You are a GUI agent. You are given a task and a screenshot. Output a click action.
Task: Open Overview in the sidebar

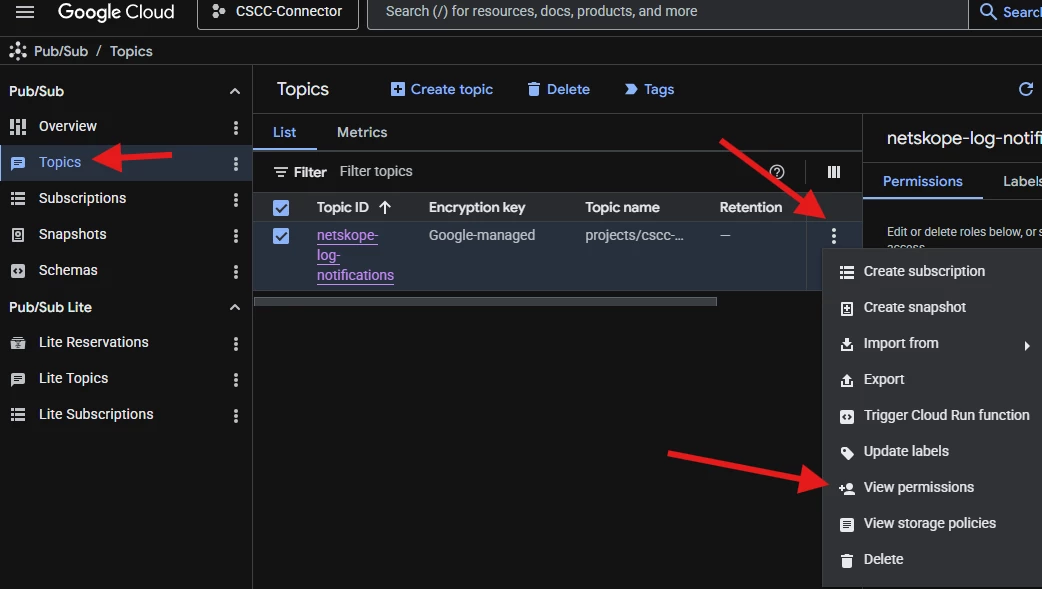point(68,126)
